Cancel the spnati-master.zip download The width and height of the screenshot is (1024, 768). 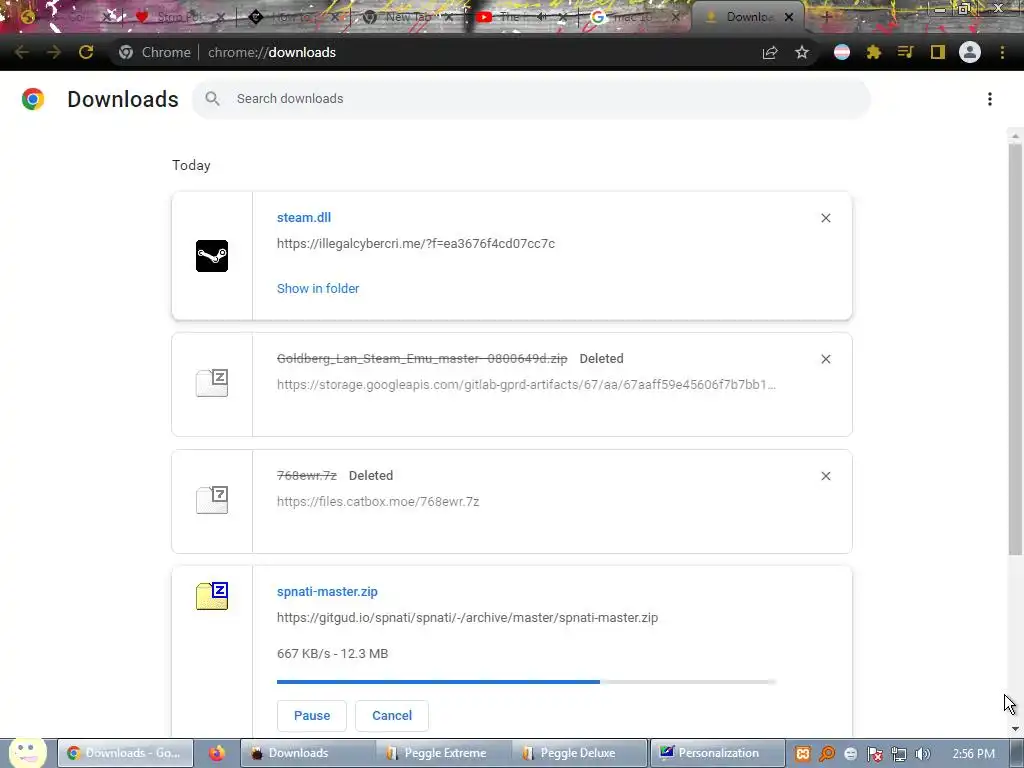[x=392, y=716]
